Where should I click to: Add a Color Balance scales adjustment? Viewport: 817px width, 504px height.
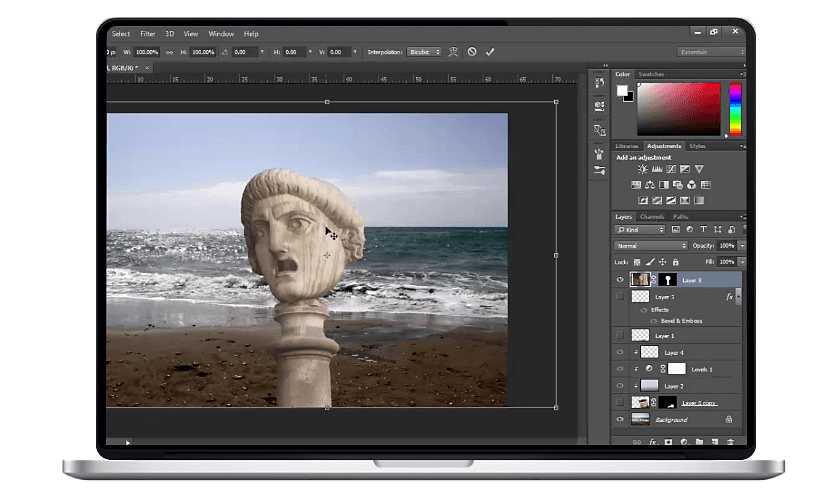tap(650, 184)
